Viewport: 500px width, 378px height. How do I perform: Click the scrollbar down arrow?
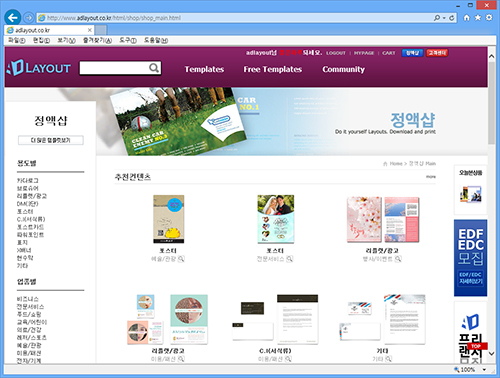click(x=492, y=354)
